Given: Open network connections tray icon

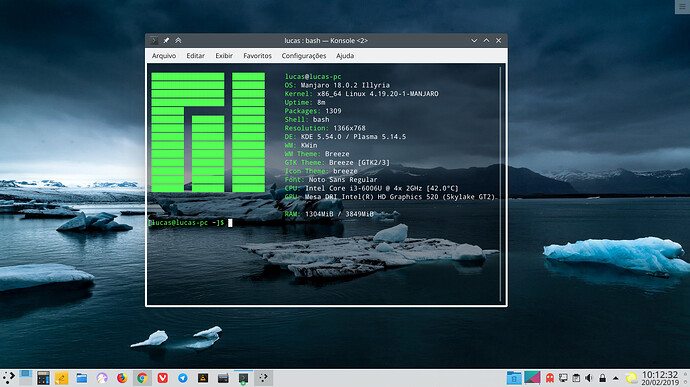Looking at the screenshot, I should (x=563, y=378).
